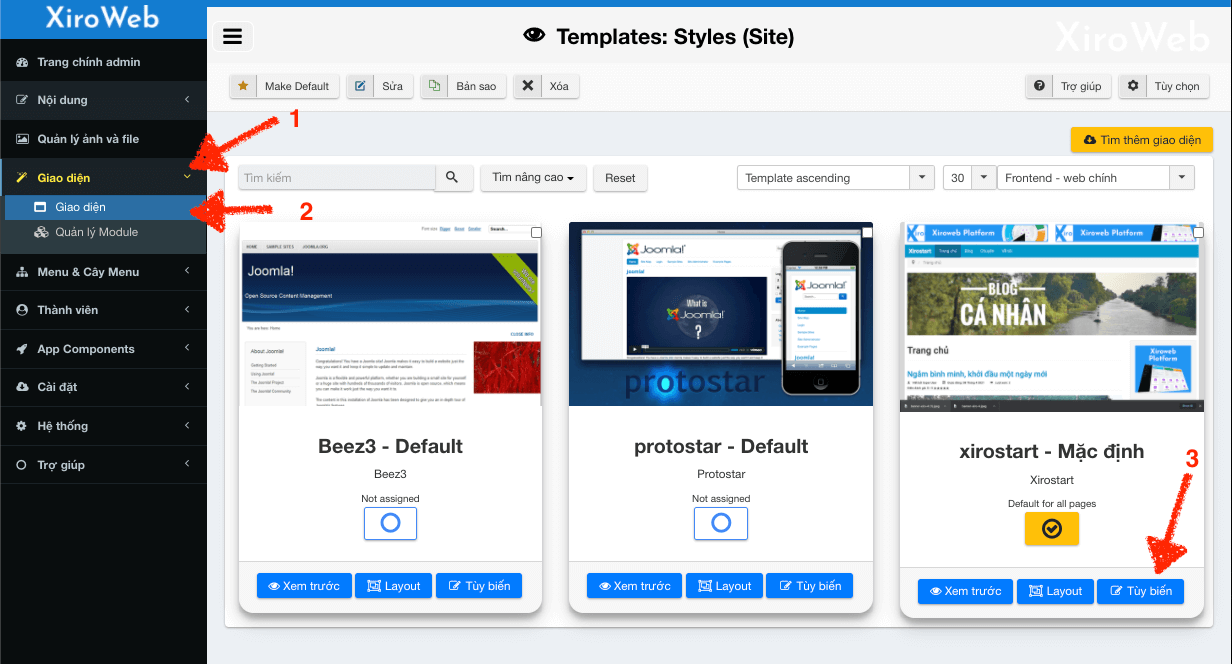1232x664 pixels.
Task: Click the edit pencil icon beside Sửa
Action: click(360, 86)
